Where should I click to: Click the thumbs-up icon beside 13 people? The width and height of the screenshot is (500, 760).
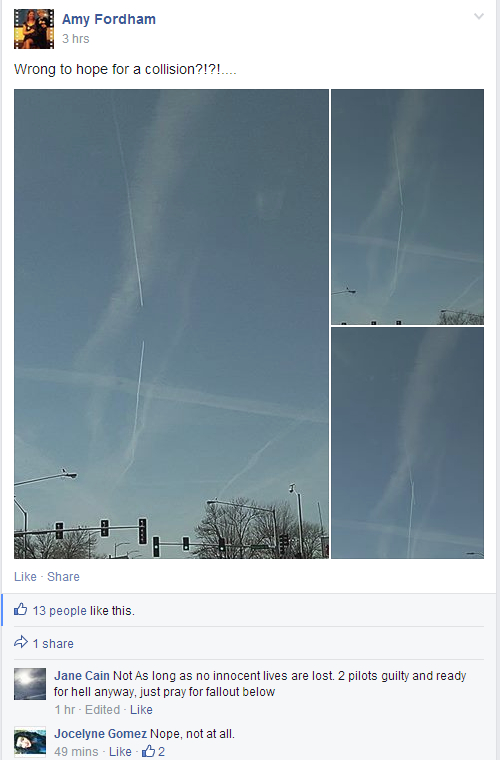(20, 609)
